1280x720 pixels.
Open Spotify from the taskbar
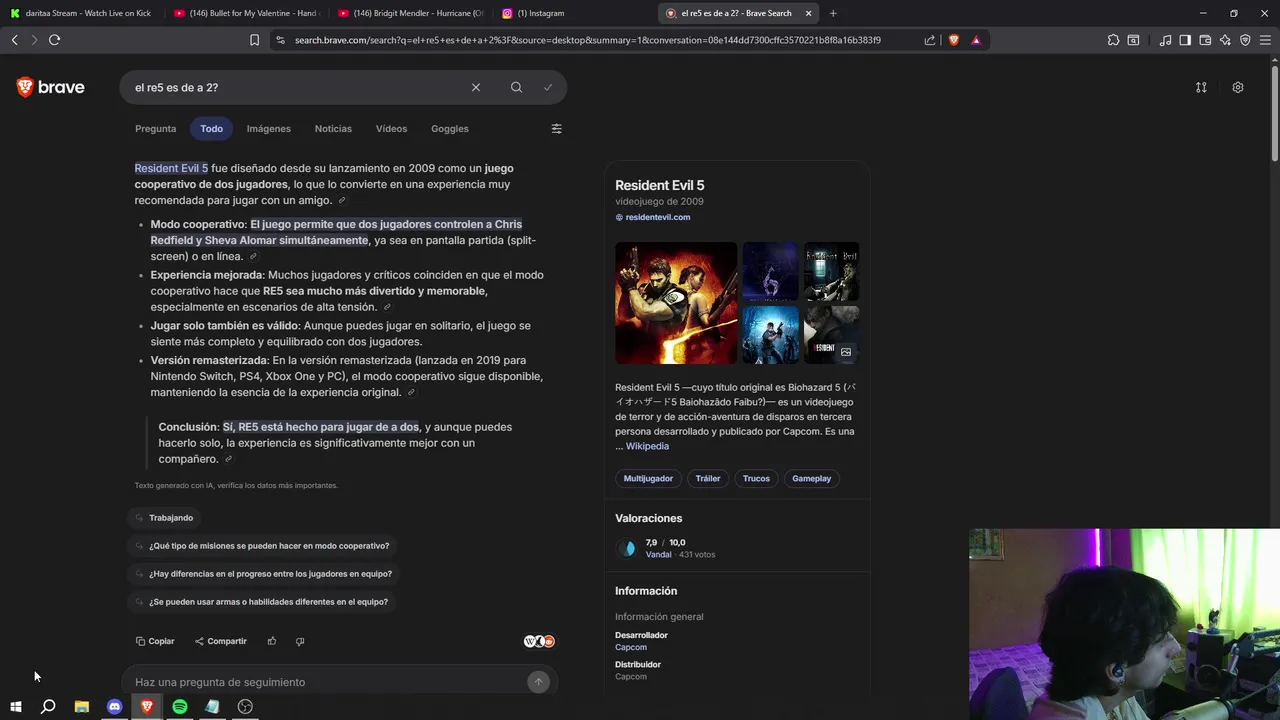pyautogui.click(x=180, y=707)
